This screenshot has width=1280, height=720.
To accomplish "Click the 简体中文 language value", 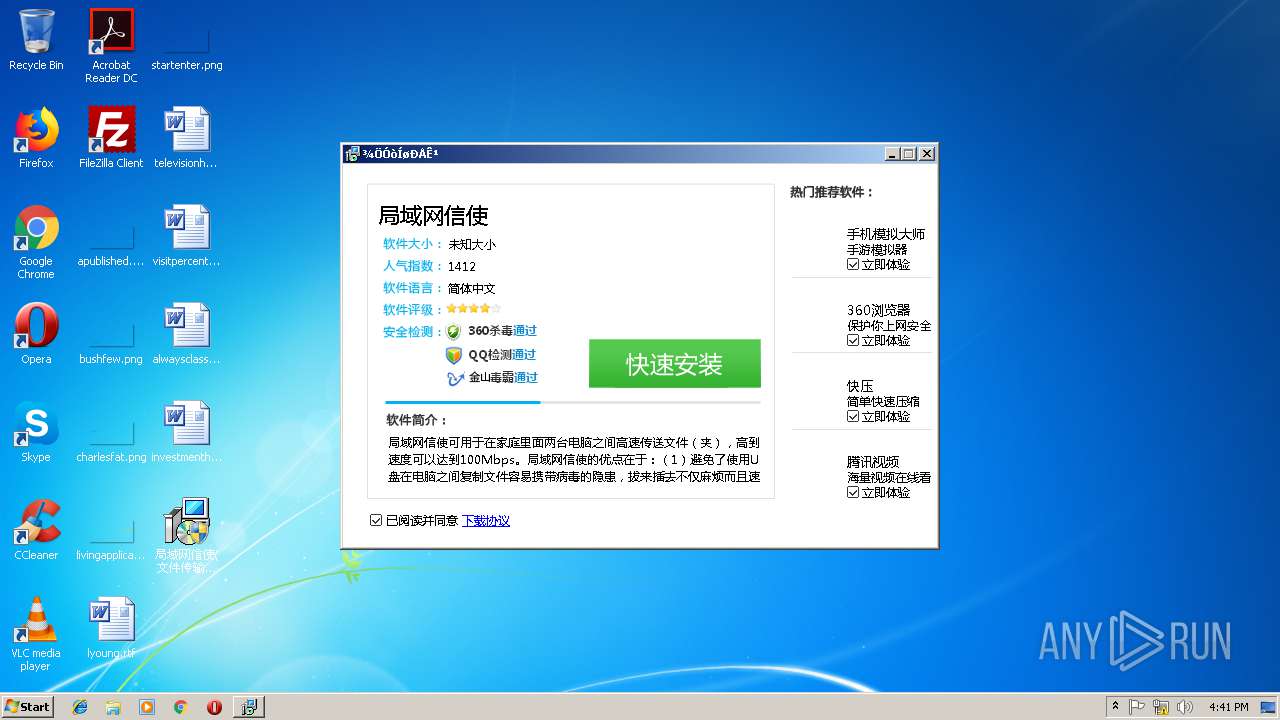I will pyautogui.click(x=472, y=289).
